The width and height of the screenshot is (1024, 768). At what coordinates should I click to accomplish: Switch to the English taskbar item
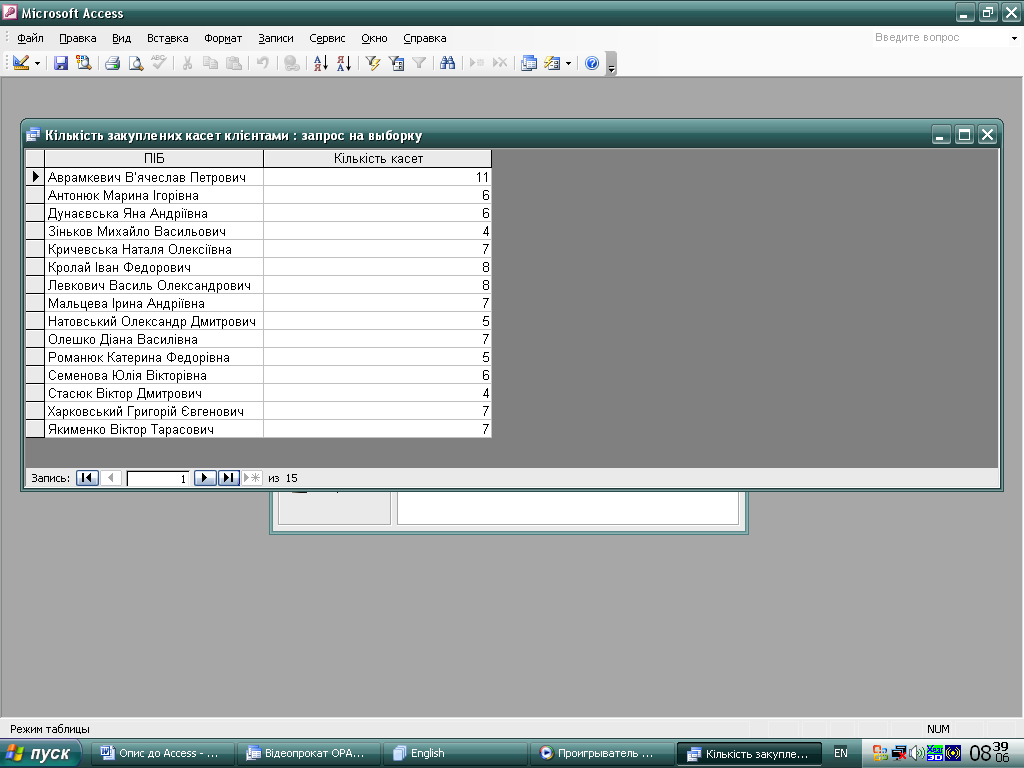454,753
